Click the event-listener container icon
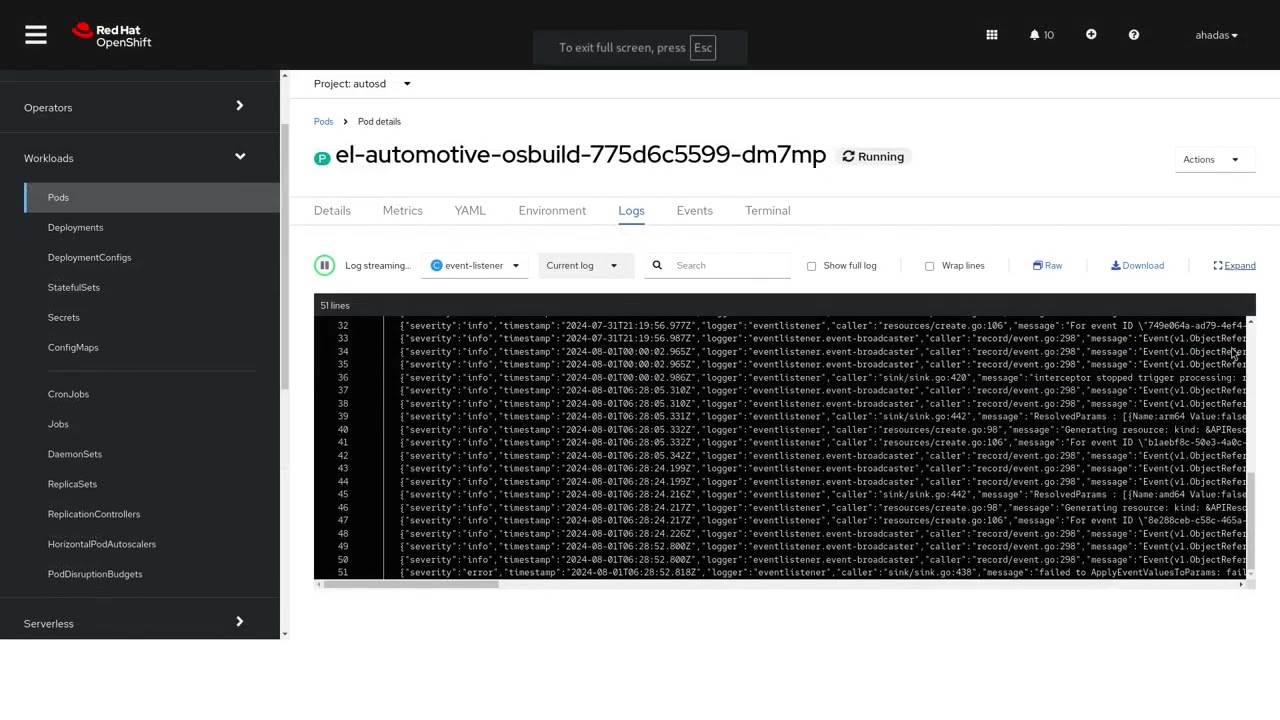 pyautogui.click(x=436, y=265)
